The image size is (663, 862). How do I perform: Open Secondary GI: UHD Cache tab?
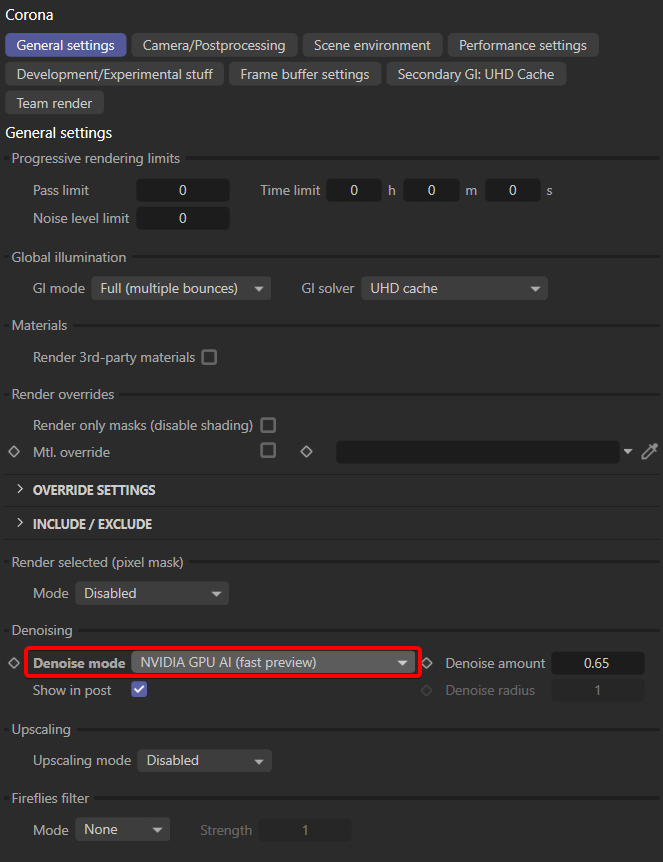coord(476,74)
